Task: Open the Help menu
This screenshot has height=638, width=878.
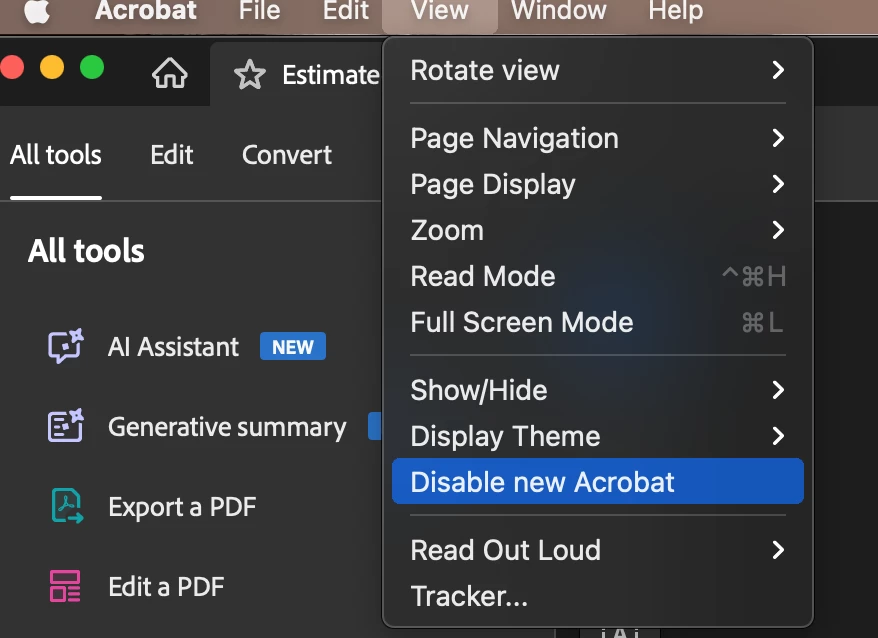Action: point(675,10)
